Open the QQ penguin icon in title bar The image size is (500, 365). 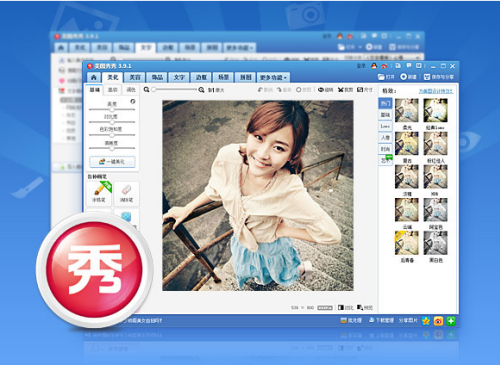pyautogui.click(x=374, y=66)
